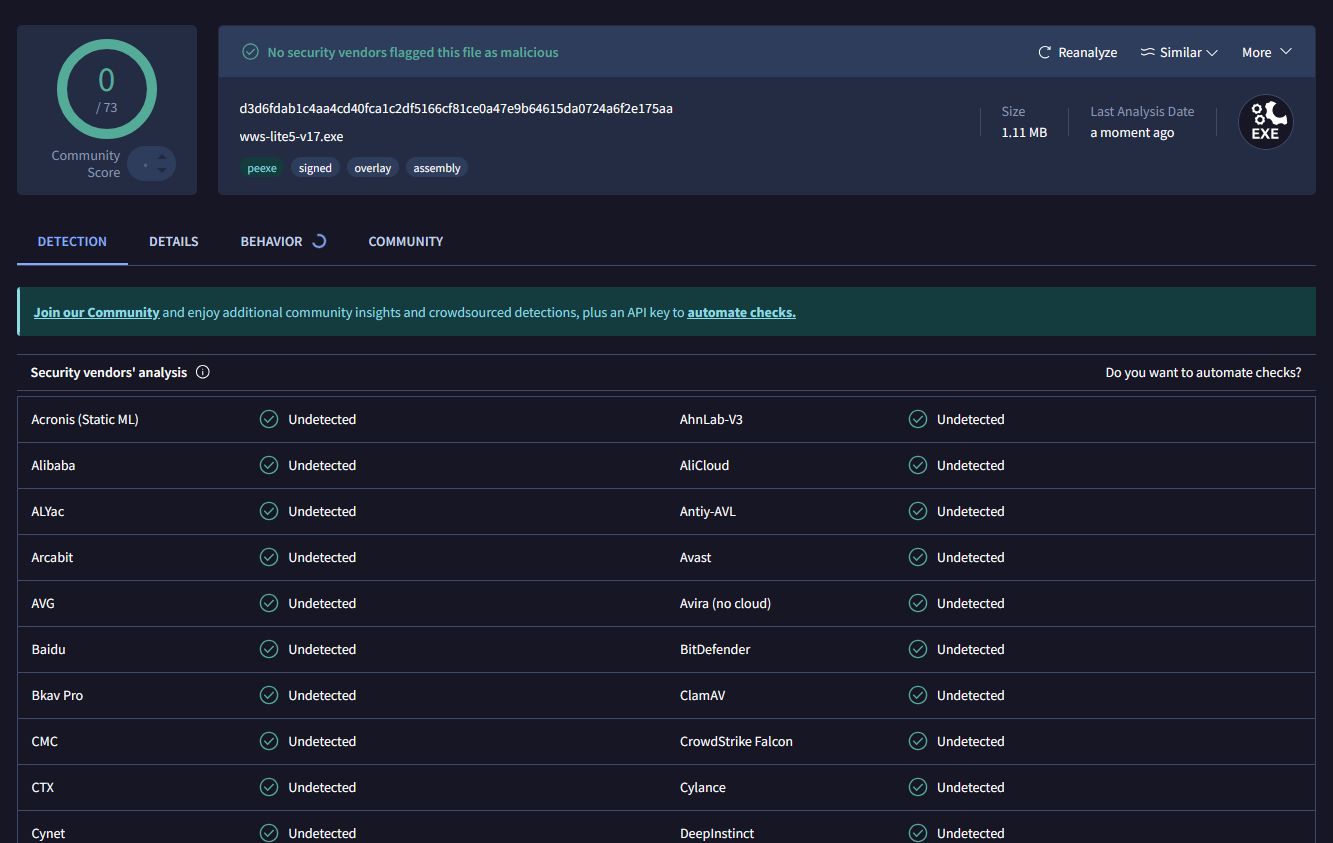Click the size value 1.11 MB

tap(1024, 132)
